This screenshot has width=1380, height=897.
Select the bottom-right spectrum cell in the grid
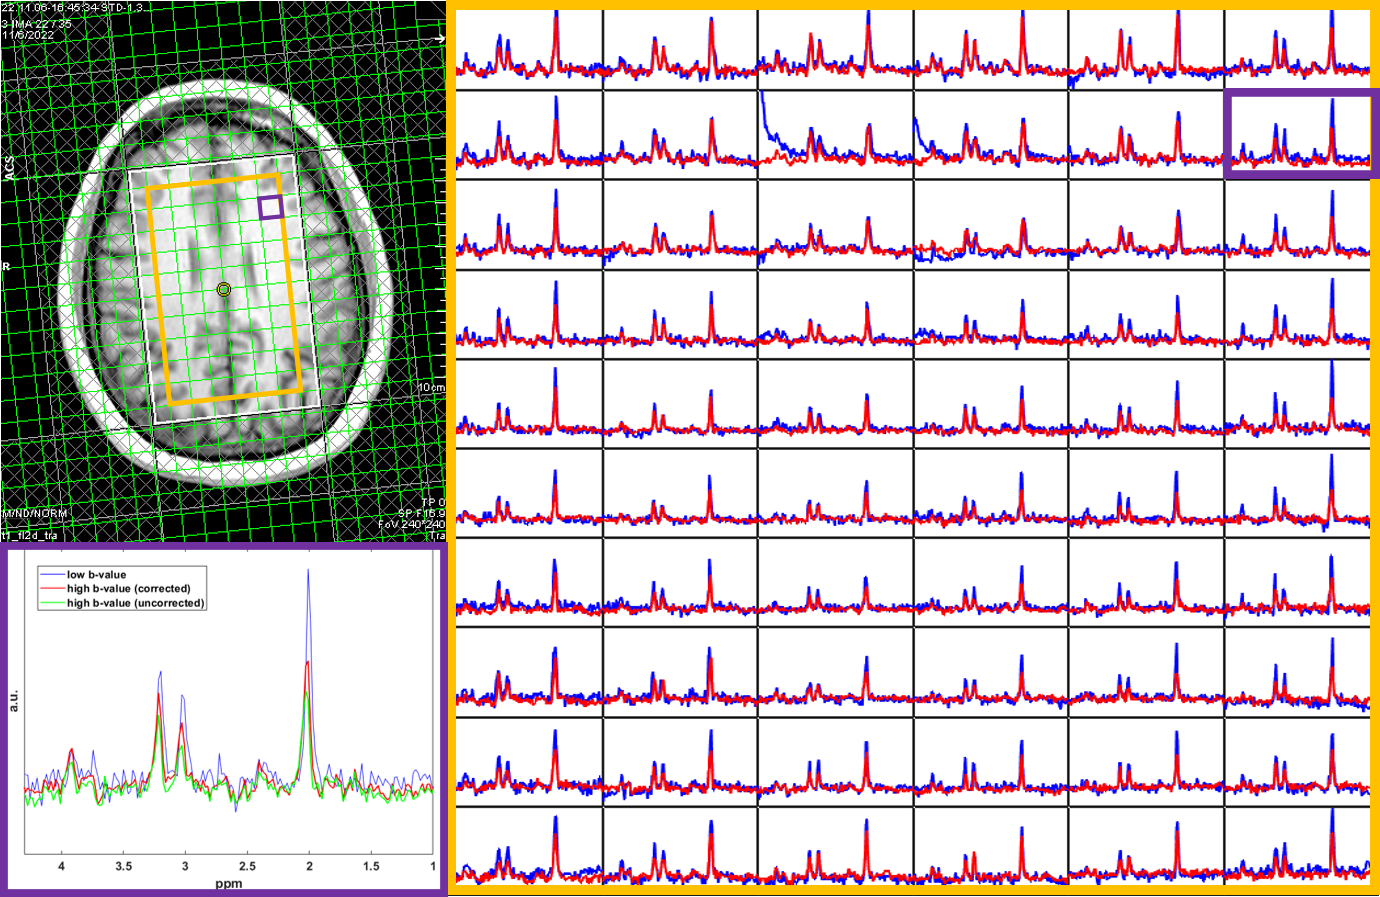click(x=1297, y=846)
